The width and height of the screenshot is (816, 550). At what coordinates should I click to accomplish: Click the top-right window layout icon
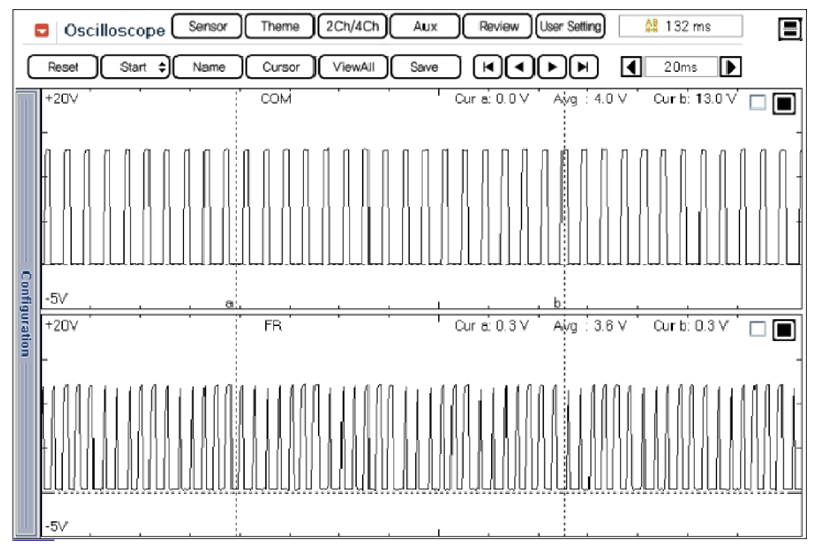pos(790,28)
